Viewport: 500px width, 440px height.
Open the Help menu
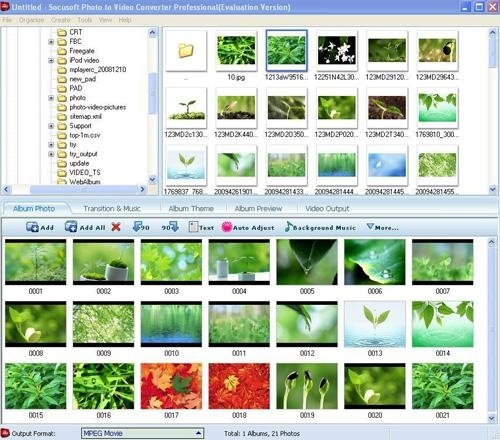[125, 20]
